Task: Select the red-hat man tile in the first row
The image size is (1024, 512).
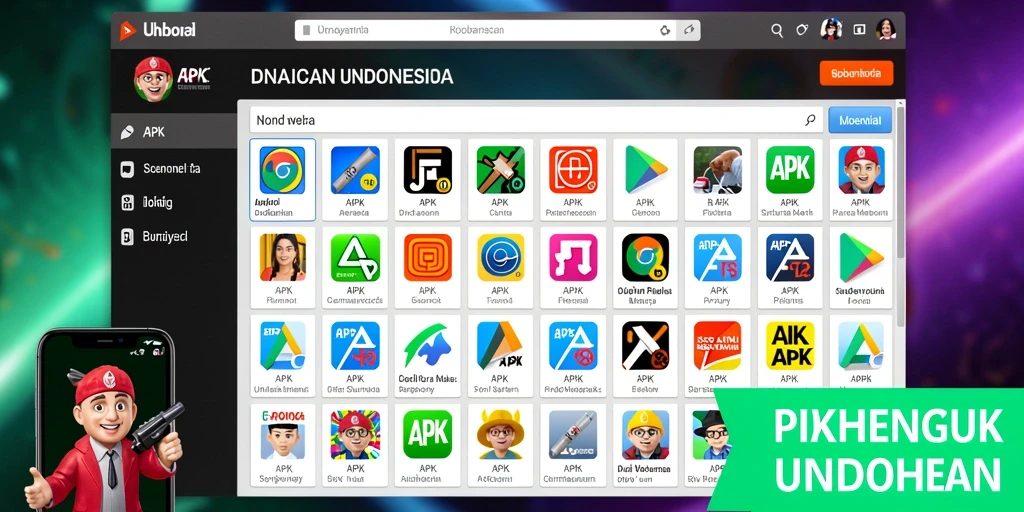Action: (861, 180)
